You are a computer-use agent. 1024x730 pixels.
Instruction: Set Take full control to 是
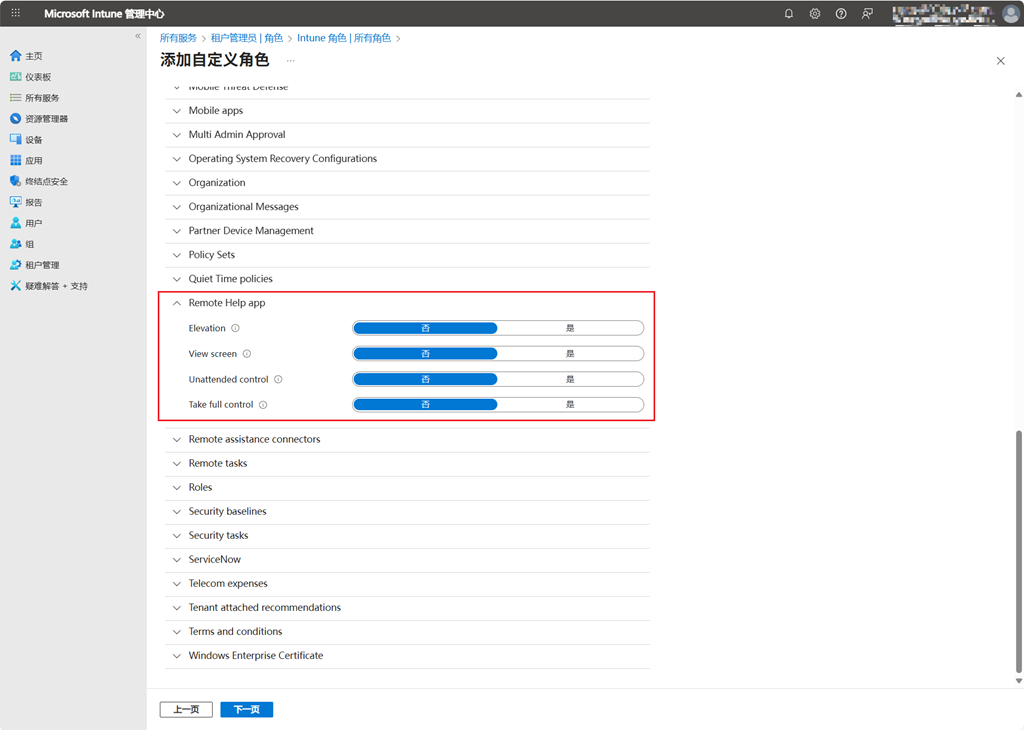pos(570,405)
